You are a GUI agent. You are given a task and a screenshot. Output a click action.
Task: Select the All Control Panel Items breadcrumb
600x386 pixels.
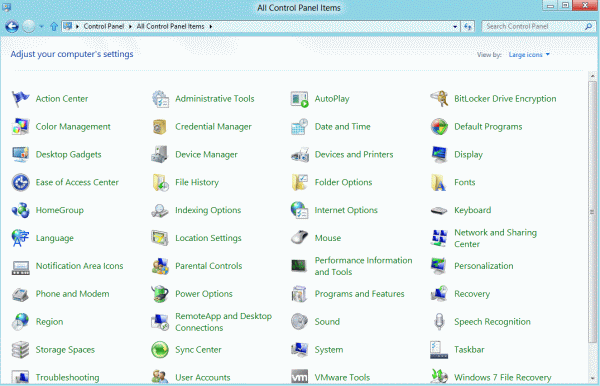(170, 26)
